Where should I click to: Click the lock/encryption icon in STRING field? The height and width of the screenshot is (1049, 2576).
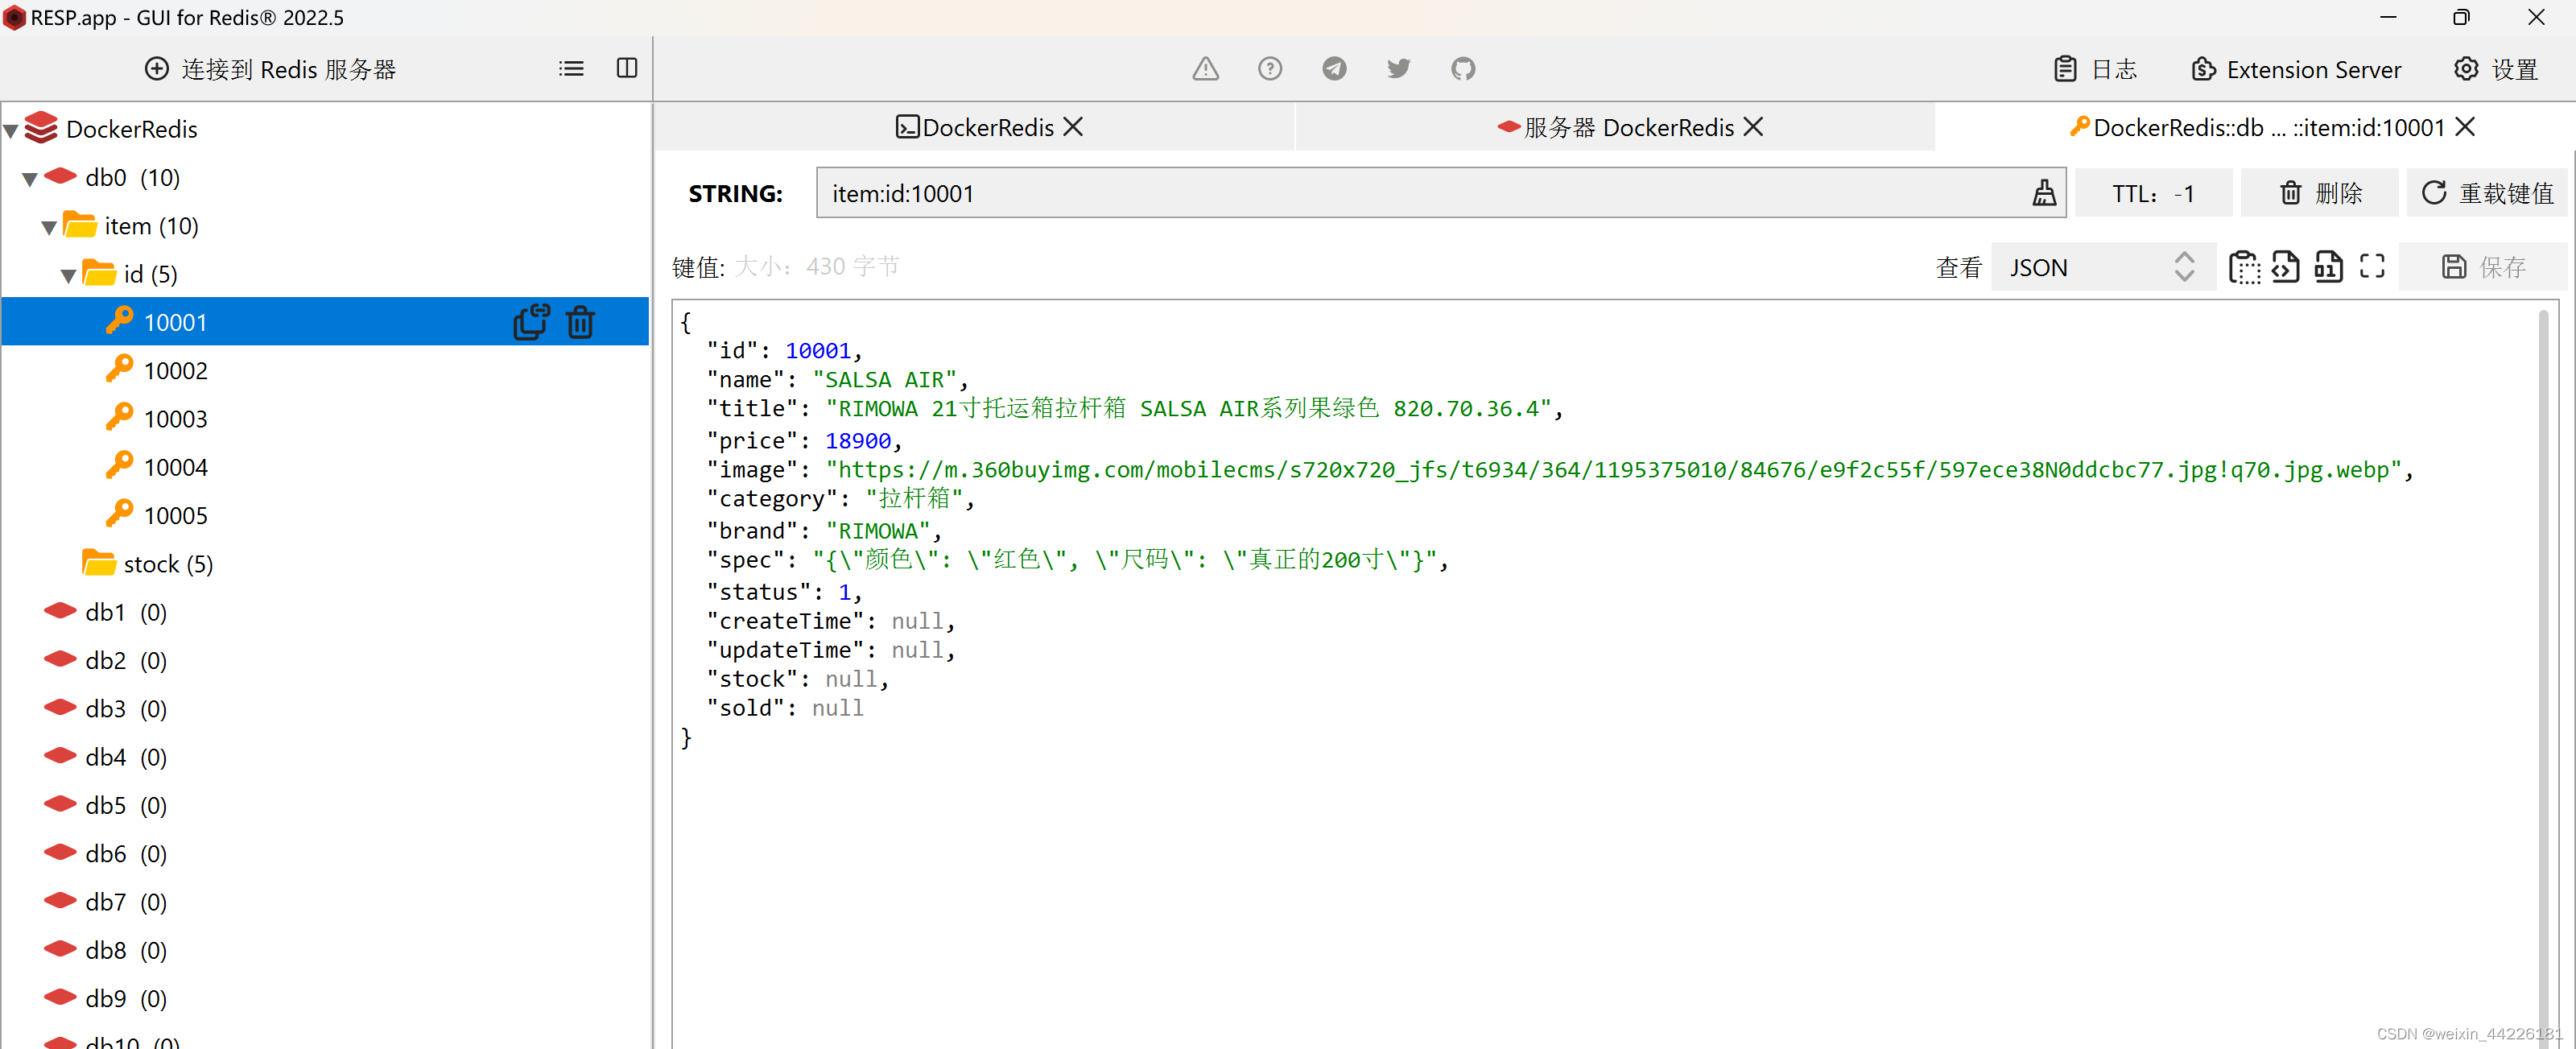(x=2042, y=192)
